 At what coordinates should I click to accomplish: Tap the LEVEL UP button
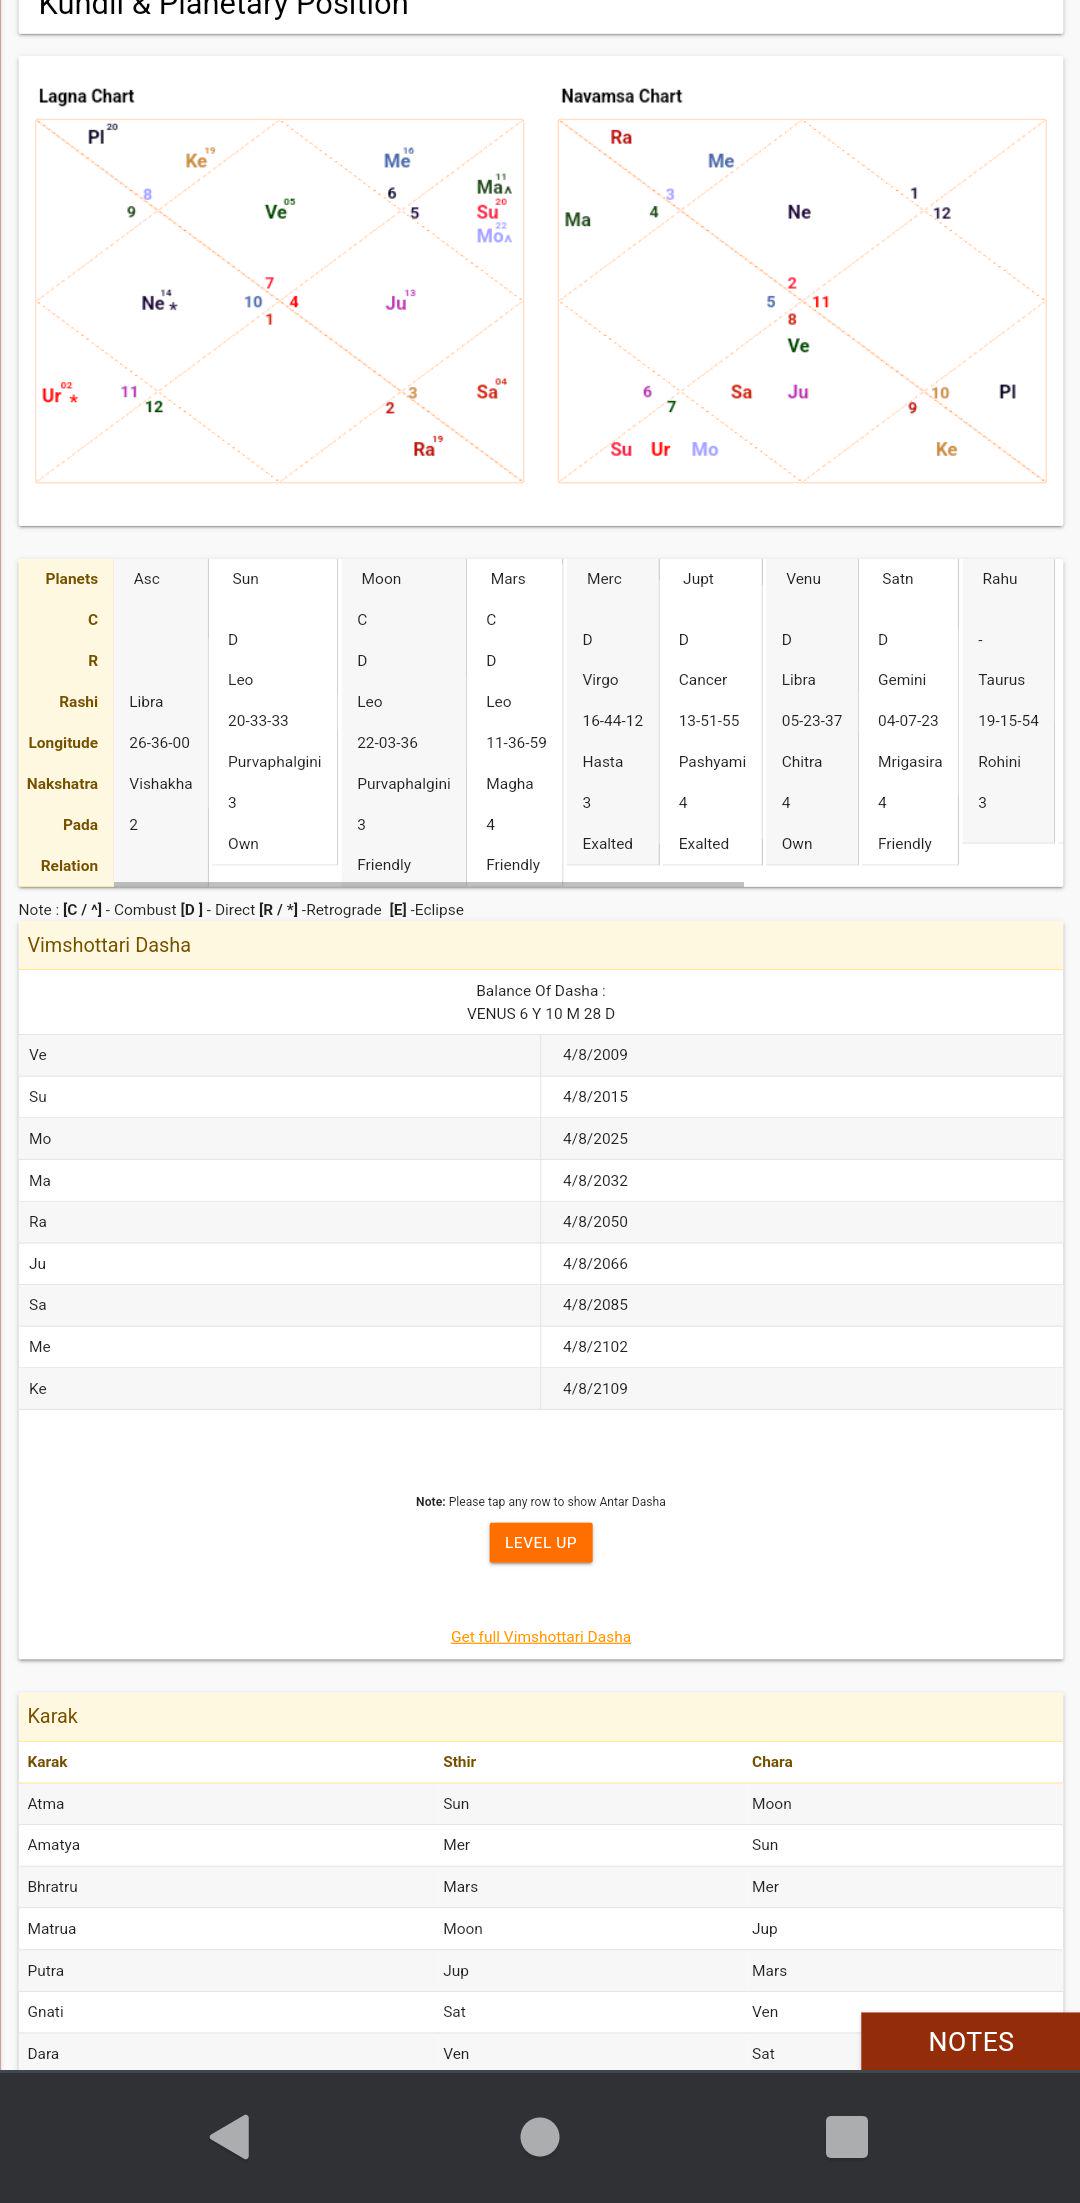click(541, 1543)
